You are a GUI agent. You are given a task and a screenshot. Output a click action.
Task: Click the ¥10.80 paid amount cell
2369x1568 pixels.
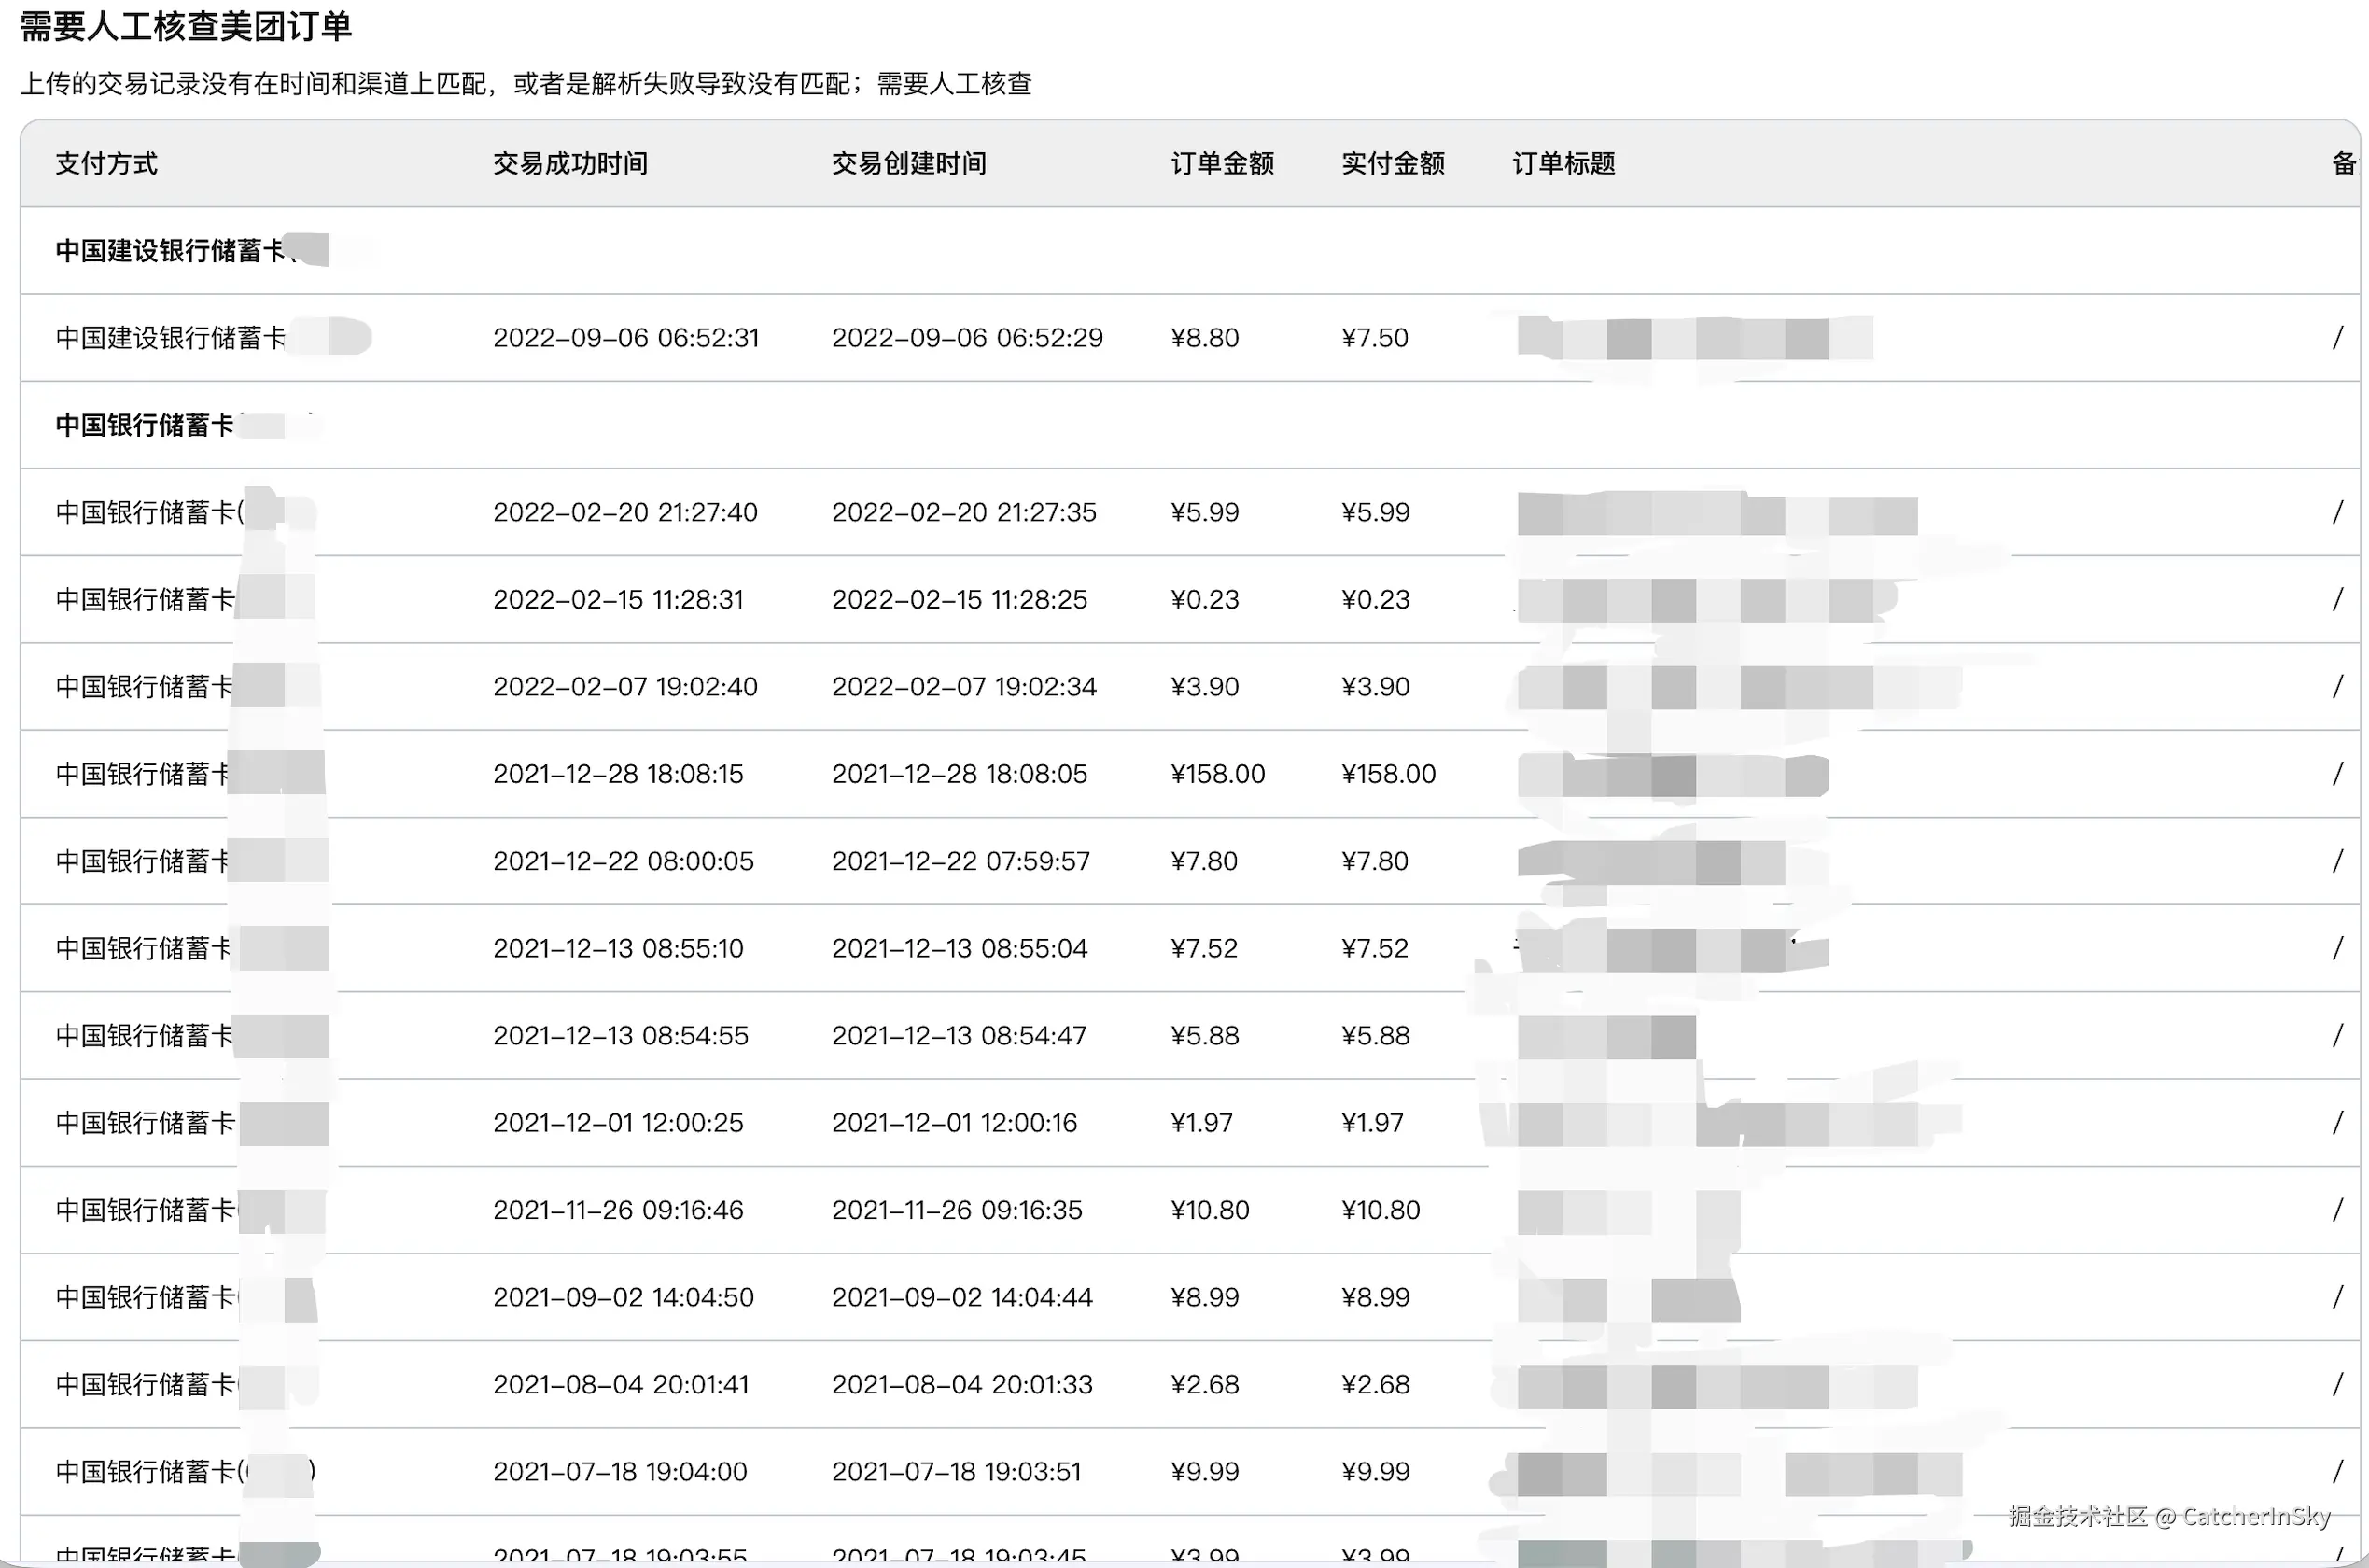pos(1381,1210)
